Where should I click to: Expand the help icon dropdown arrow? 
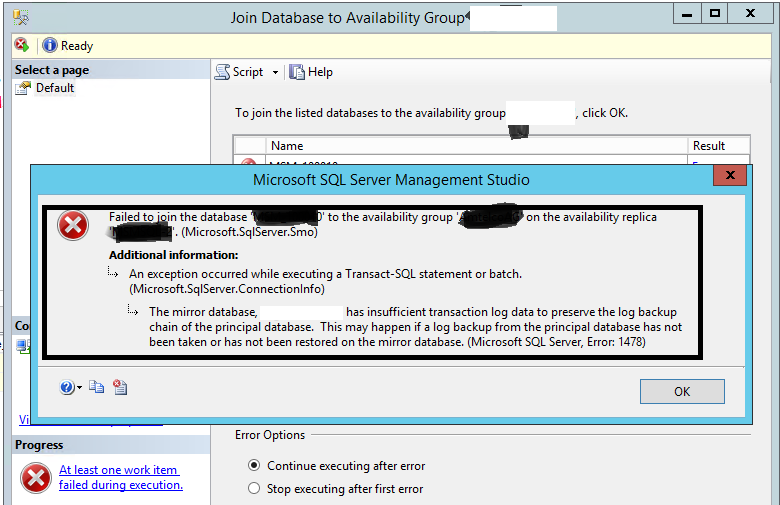click(80, 388)
